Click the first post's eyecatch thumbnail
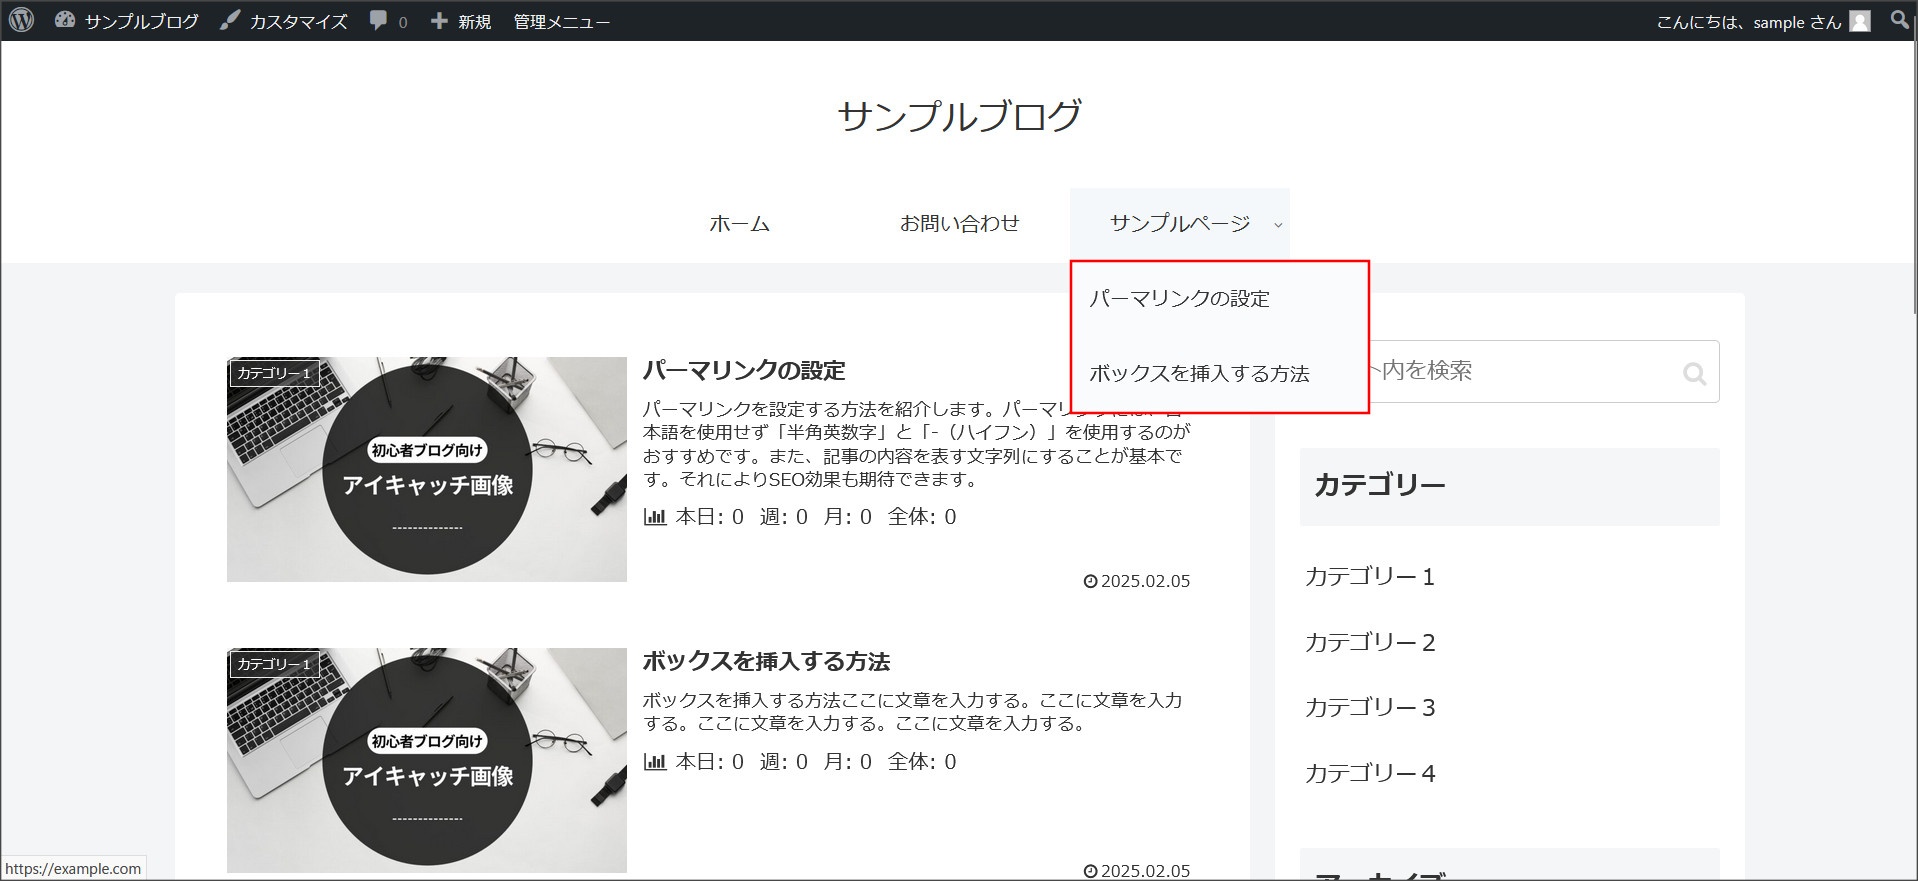This screenshot has width=1918, height=881. [x=427, y=469]
